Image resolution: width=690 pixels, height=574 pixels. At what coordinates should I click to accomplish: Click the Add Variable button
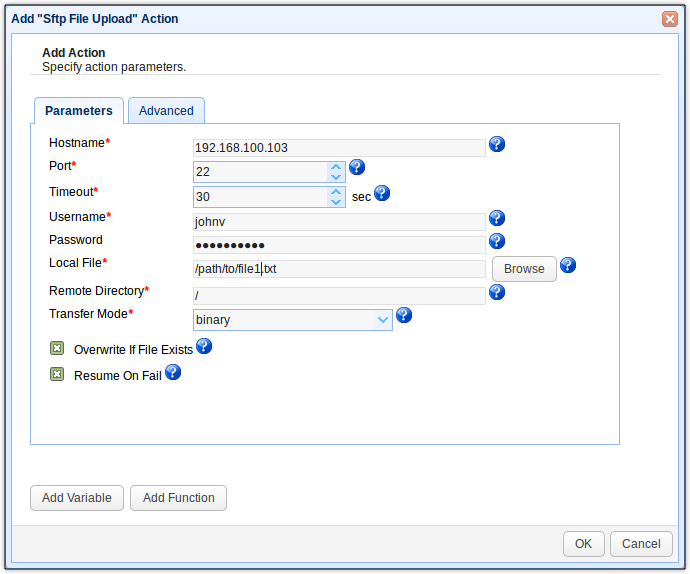pyautogui.click(x=77, y=498)
